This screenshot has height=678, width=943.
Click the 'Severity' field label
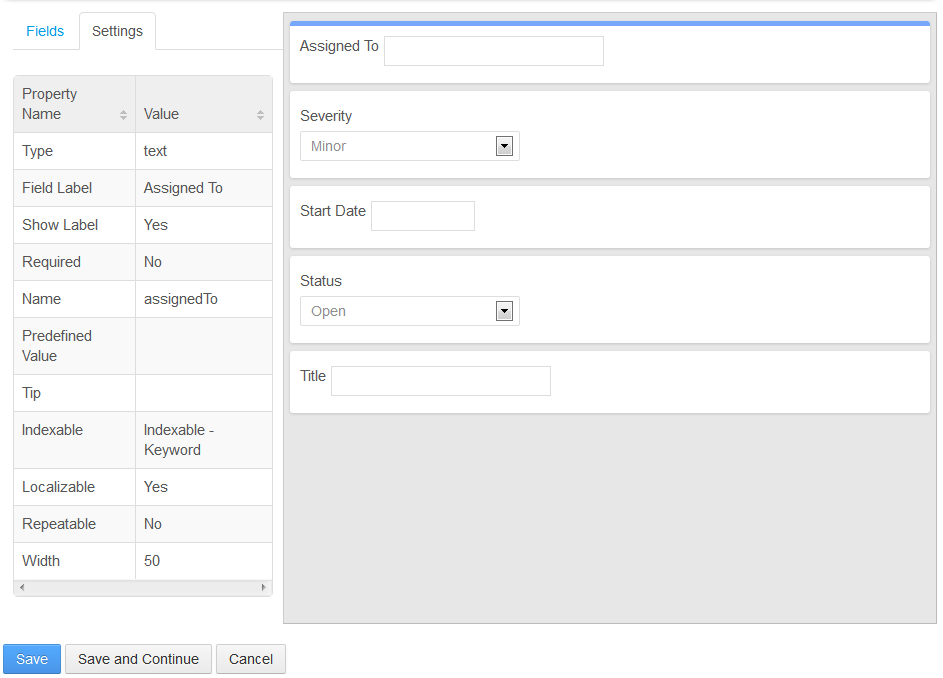tap(326, 116)
